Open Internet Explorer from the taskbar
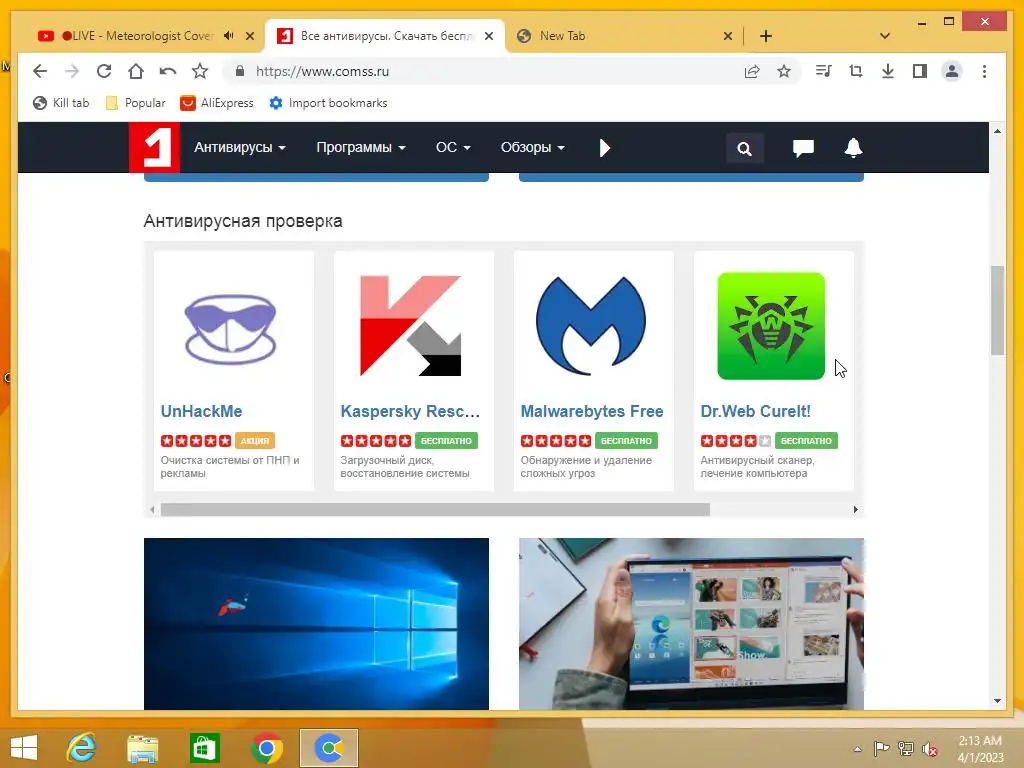 click(82, 748)
